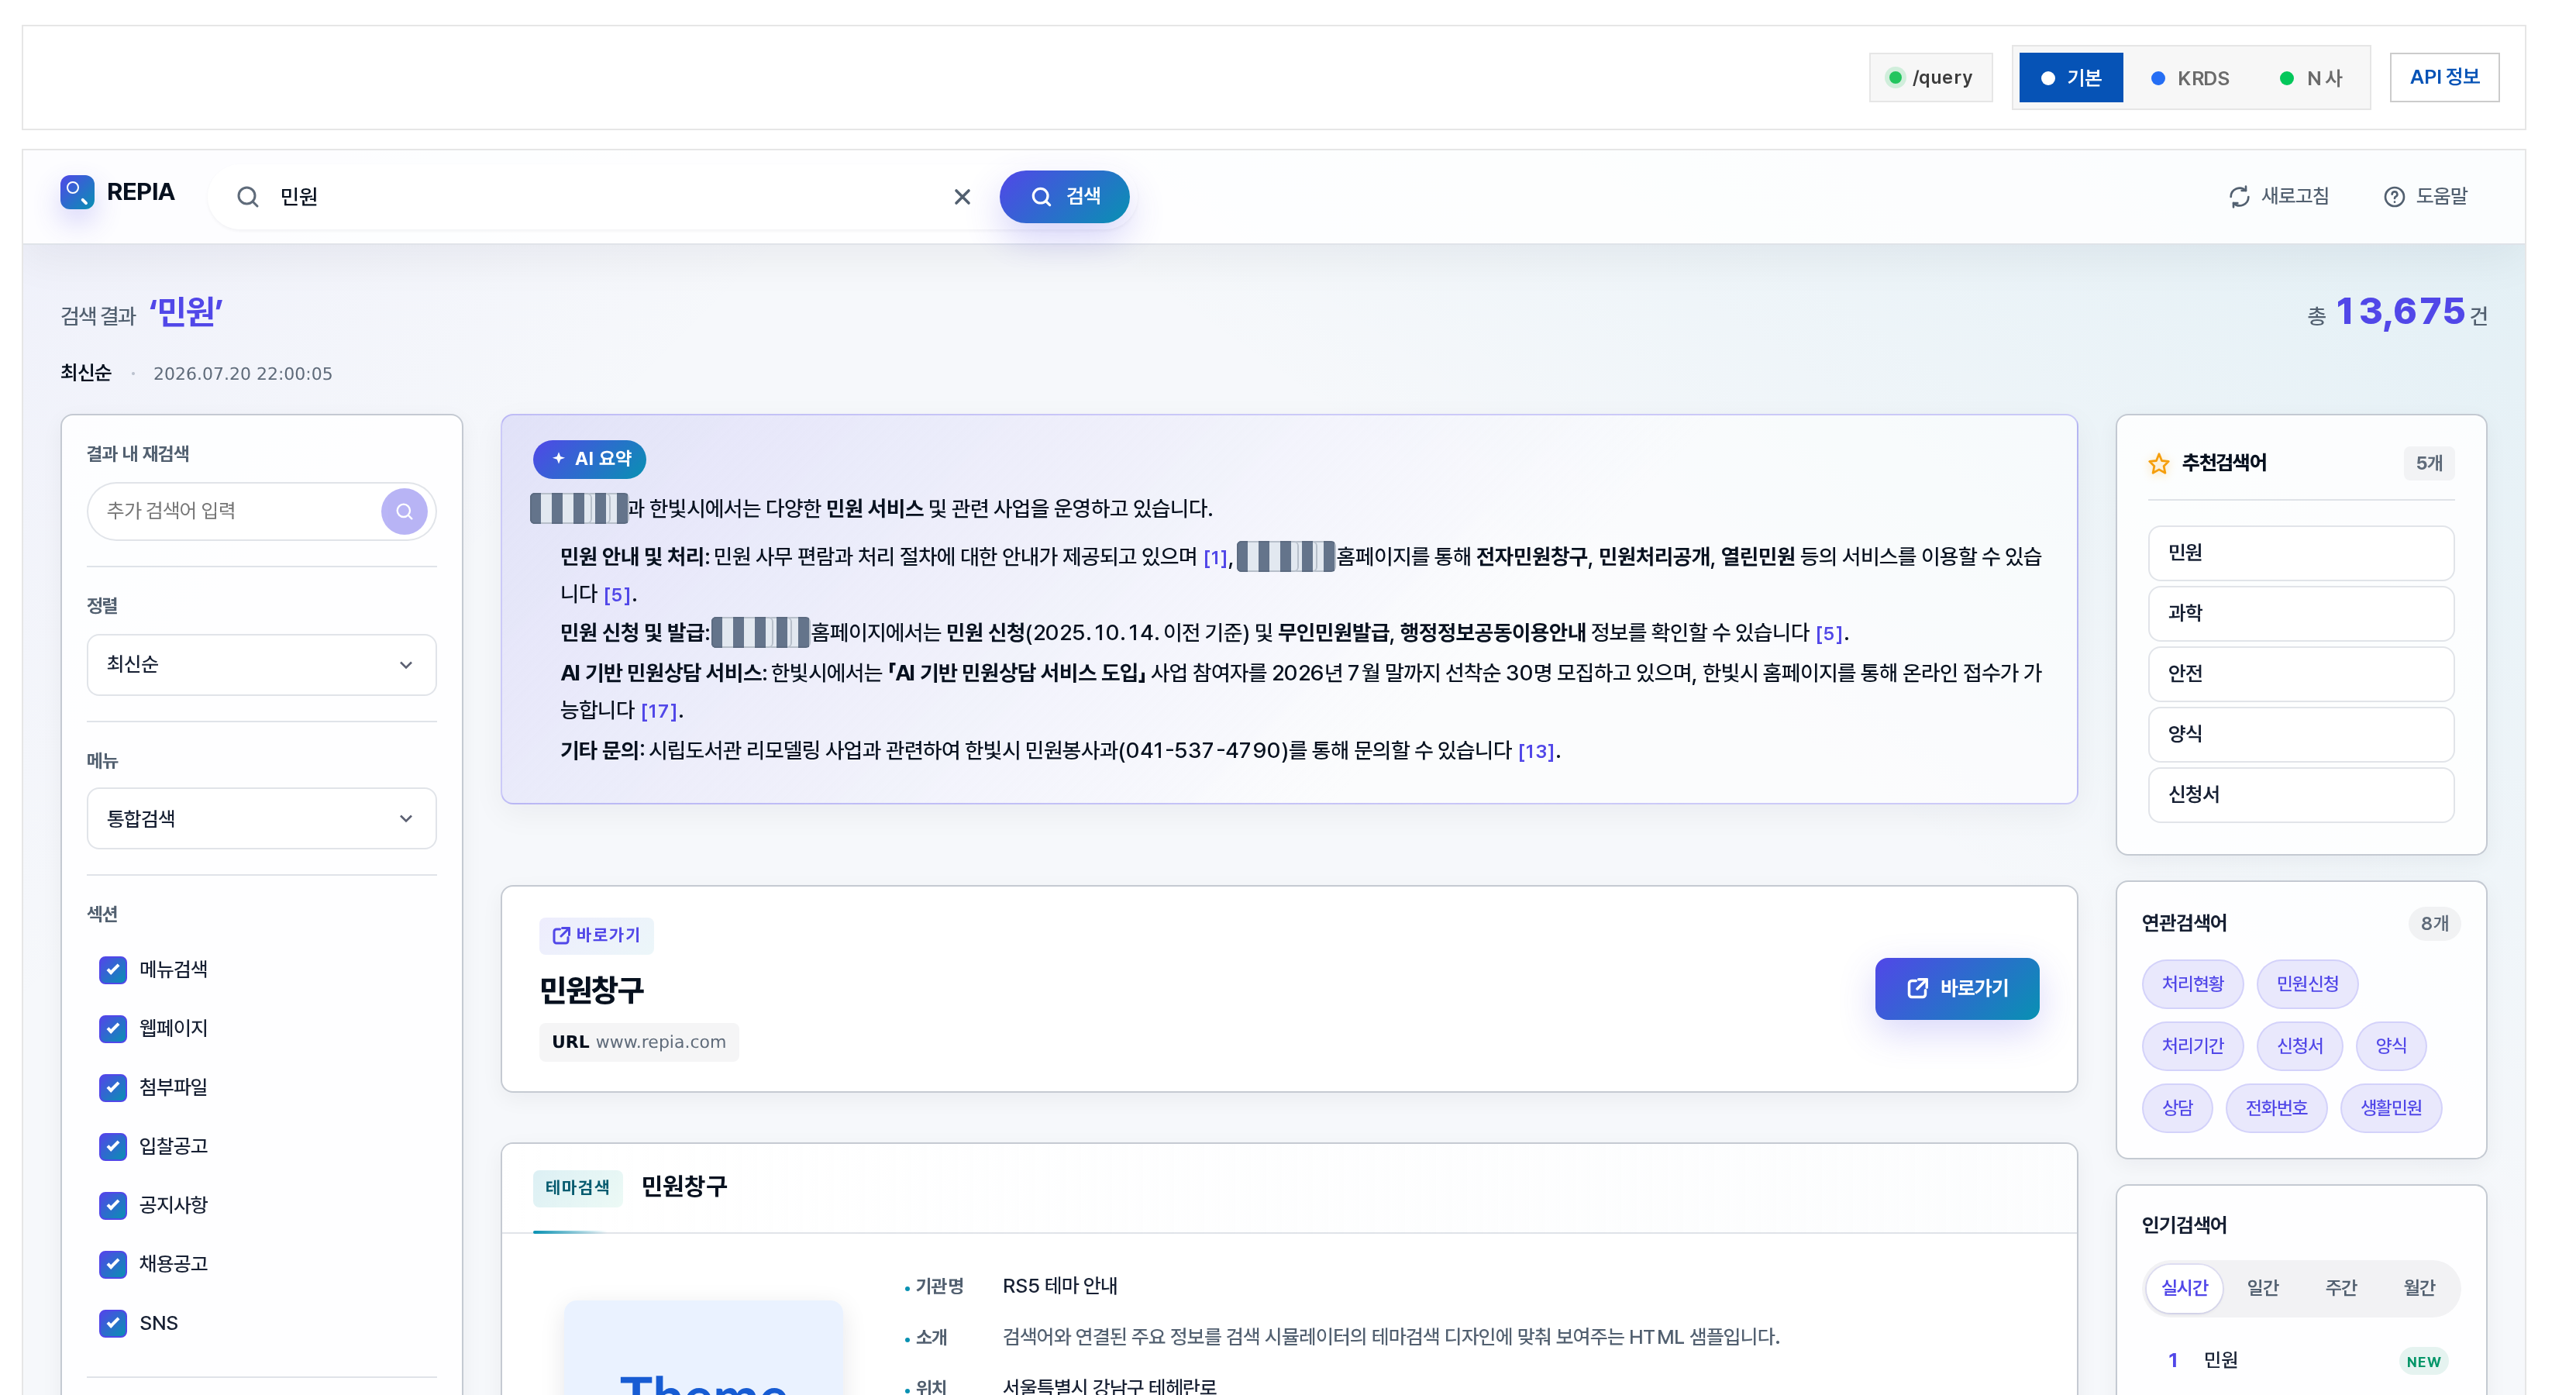This screenshot has height=1395, width=2576.
Task: Open citation link [1] in AI summary
Action: 1215,558
